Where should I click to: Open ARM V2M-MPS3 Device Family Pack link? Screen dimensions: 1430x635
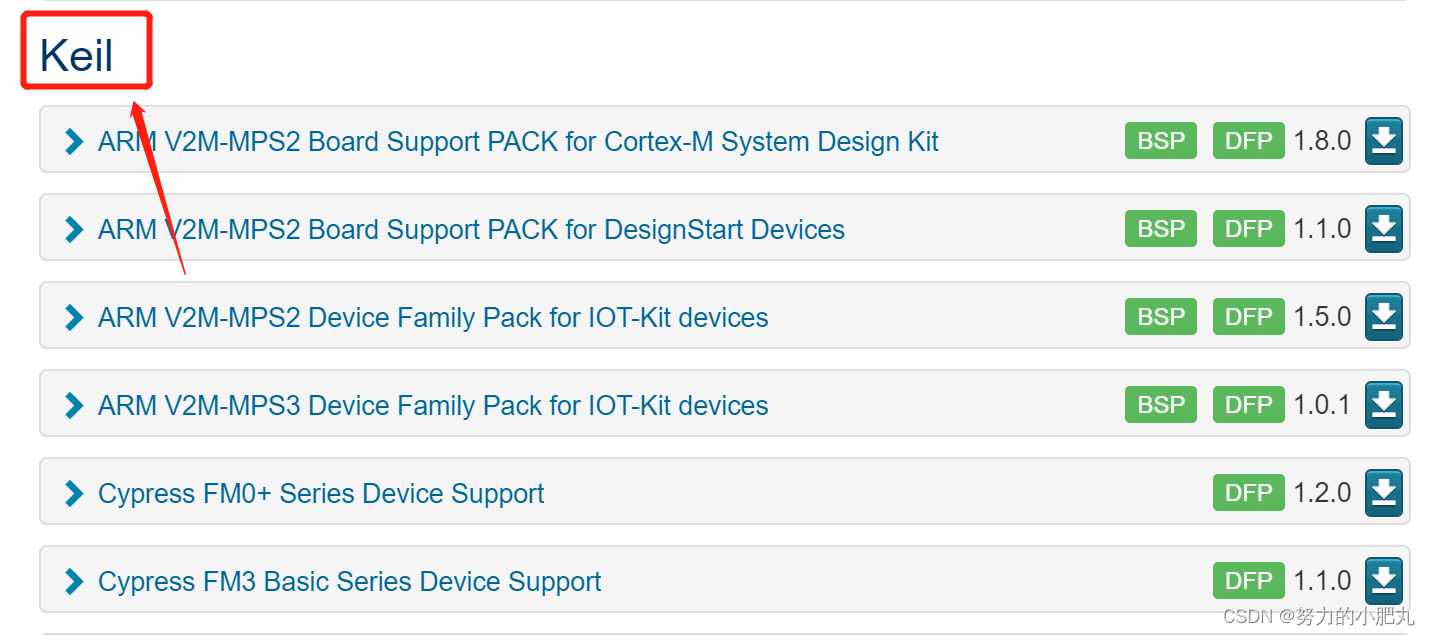point(433,406)
